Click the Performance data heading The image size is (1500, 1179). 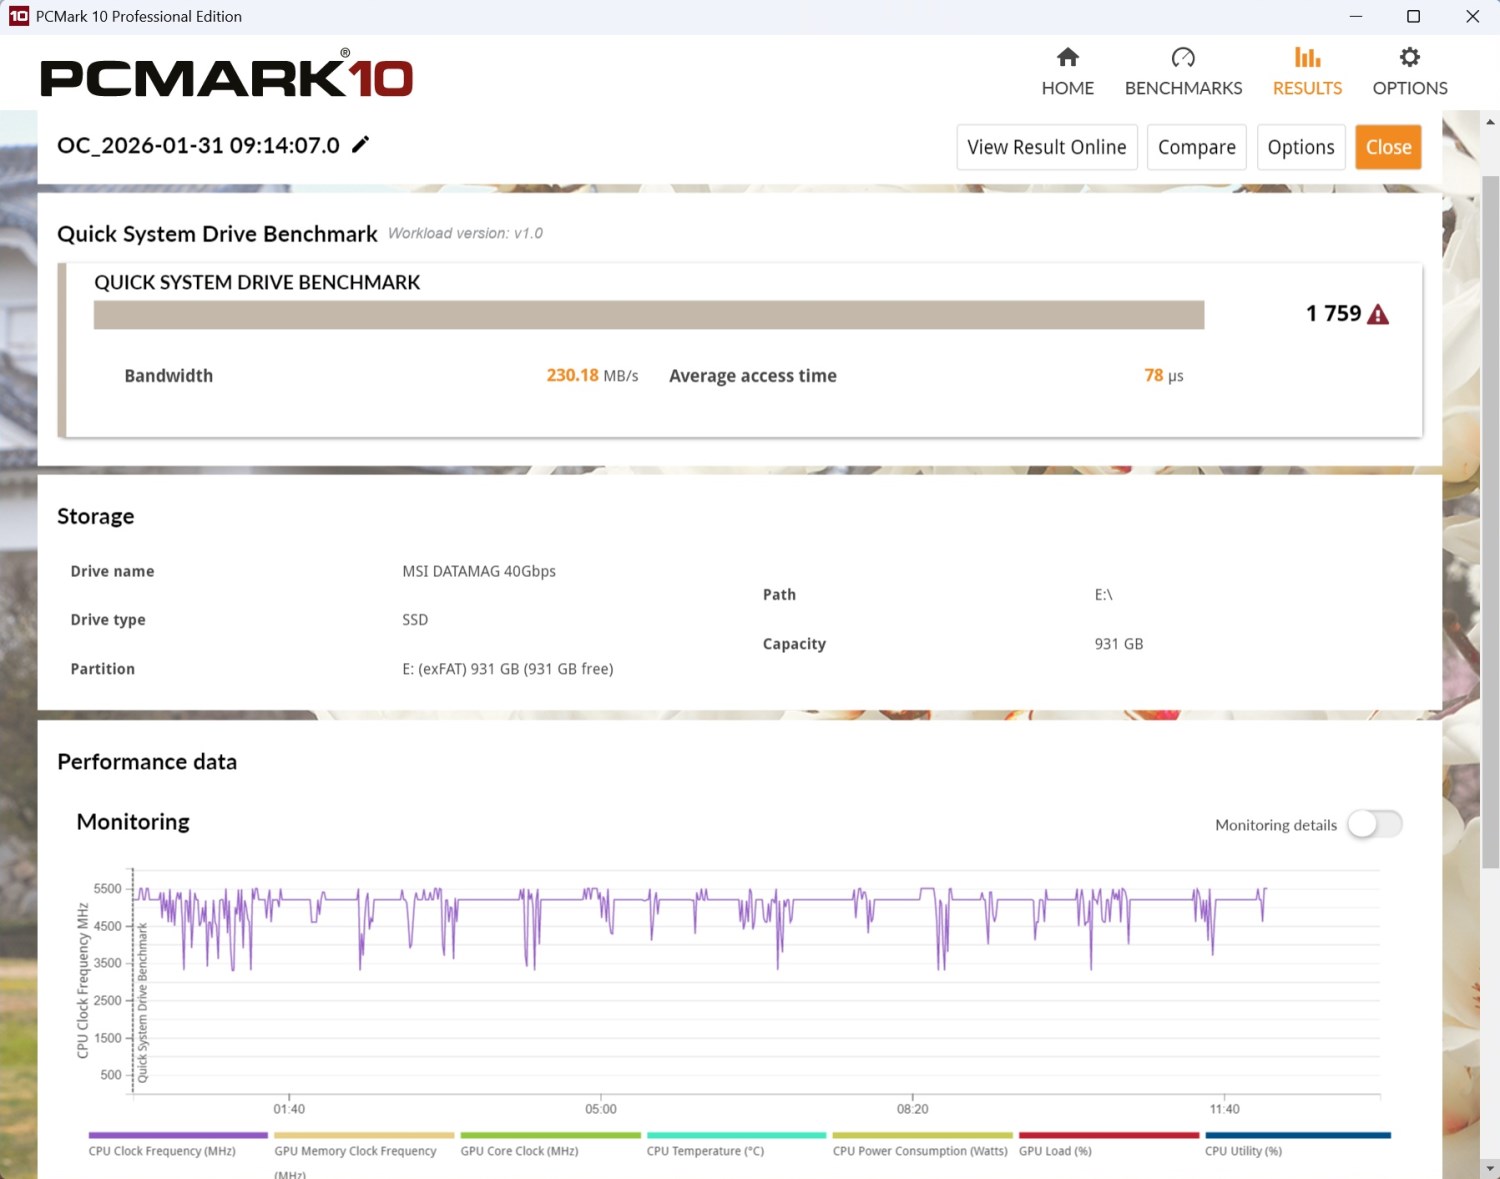click(147, 762)
